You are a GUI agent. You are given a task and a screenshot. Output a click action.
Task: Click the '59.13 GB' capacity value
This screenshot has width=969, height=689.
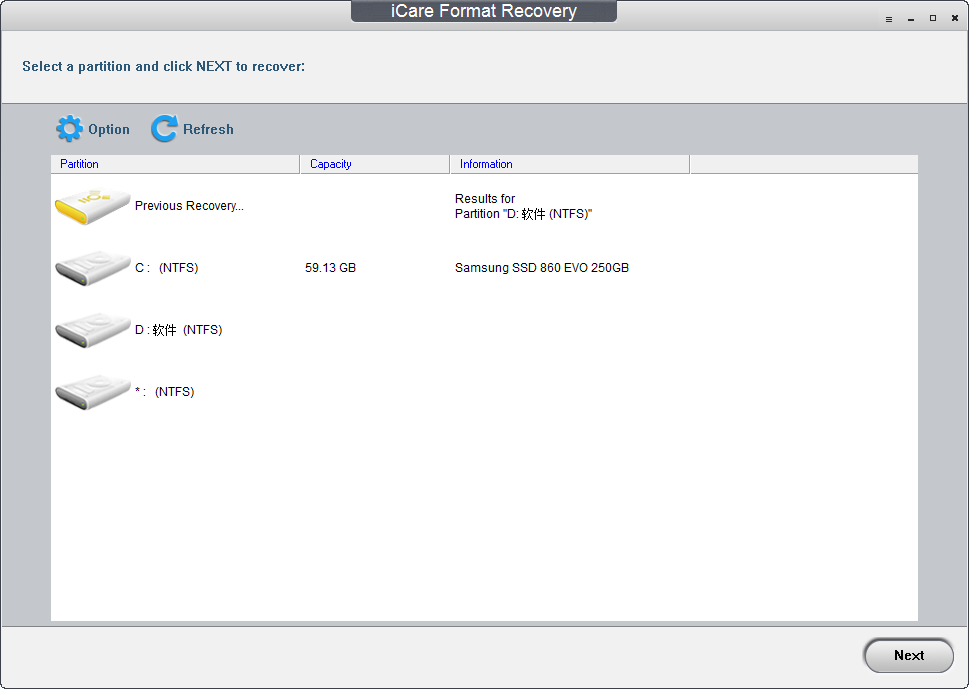(x=331, y=268)
